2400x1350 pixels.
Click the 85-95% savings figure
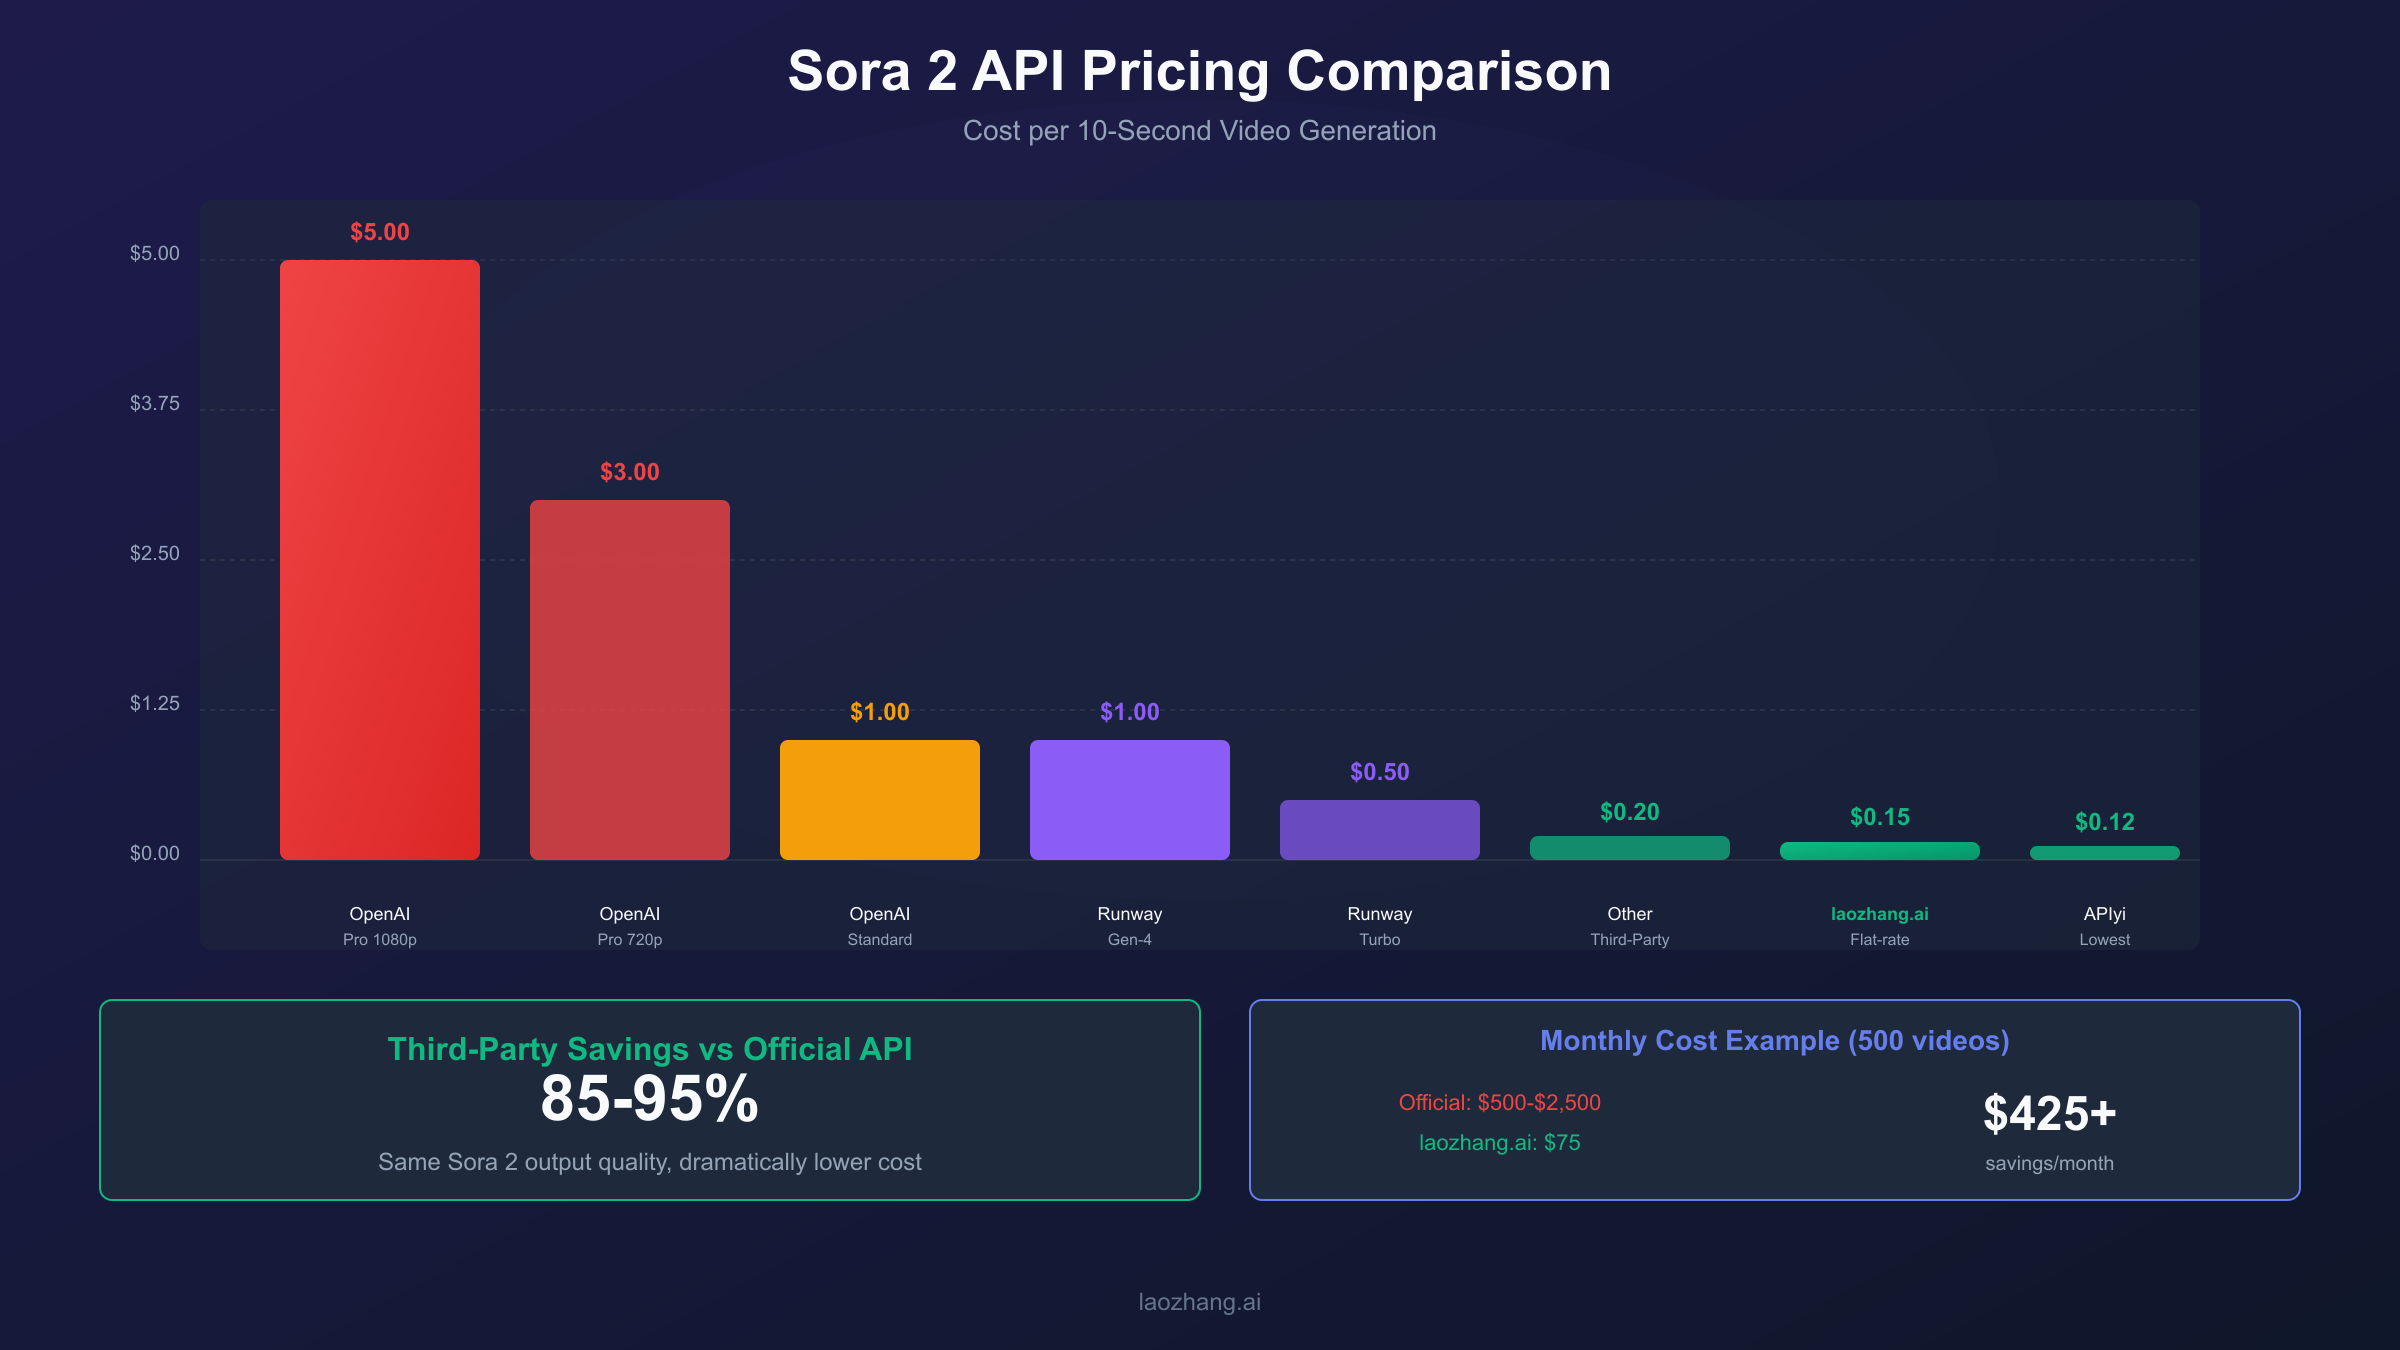(650, 1100)
